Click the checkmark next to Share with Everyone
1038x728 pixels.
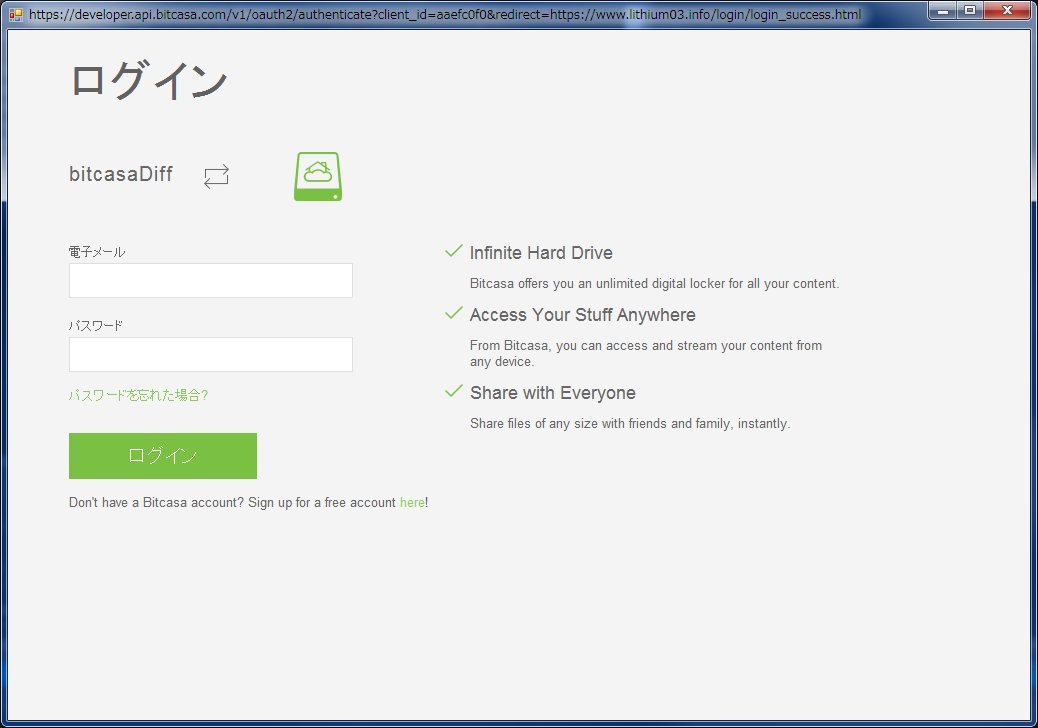tap(453, 391)
